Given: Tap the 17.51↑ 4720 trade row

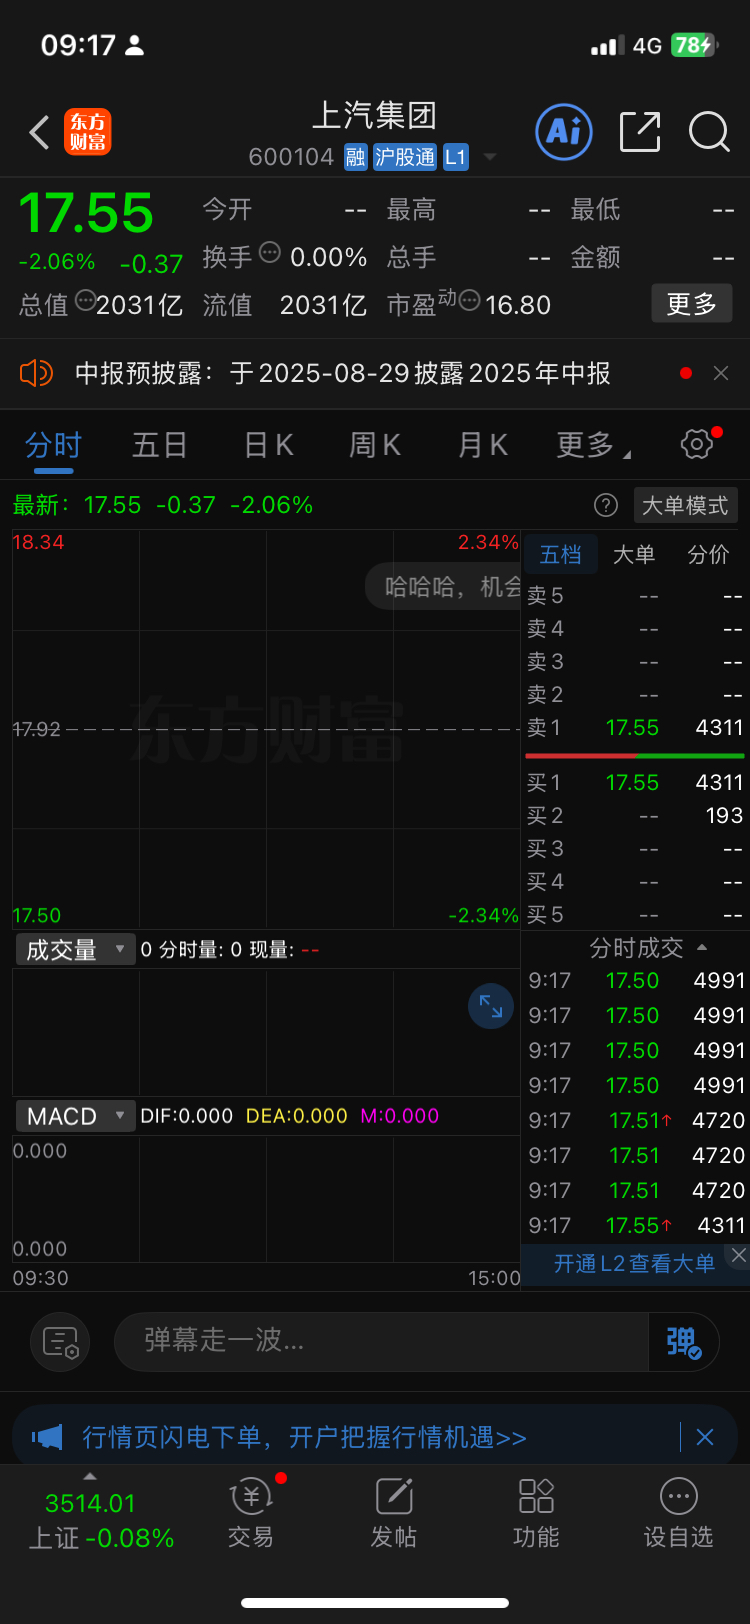Looking at the screenshot, I should pos(636,1120).
